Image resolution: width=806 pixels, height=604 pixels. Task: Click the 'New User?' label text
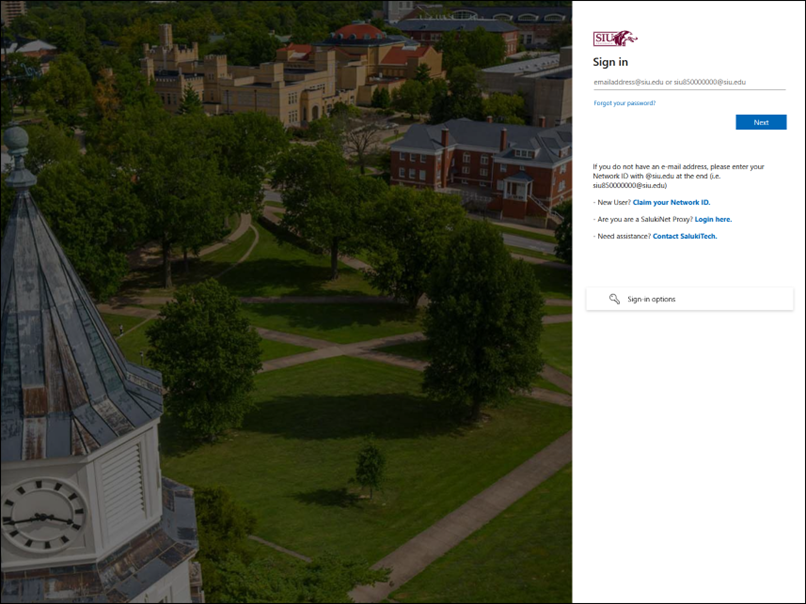point(613,202)
